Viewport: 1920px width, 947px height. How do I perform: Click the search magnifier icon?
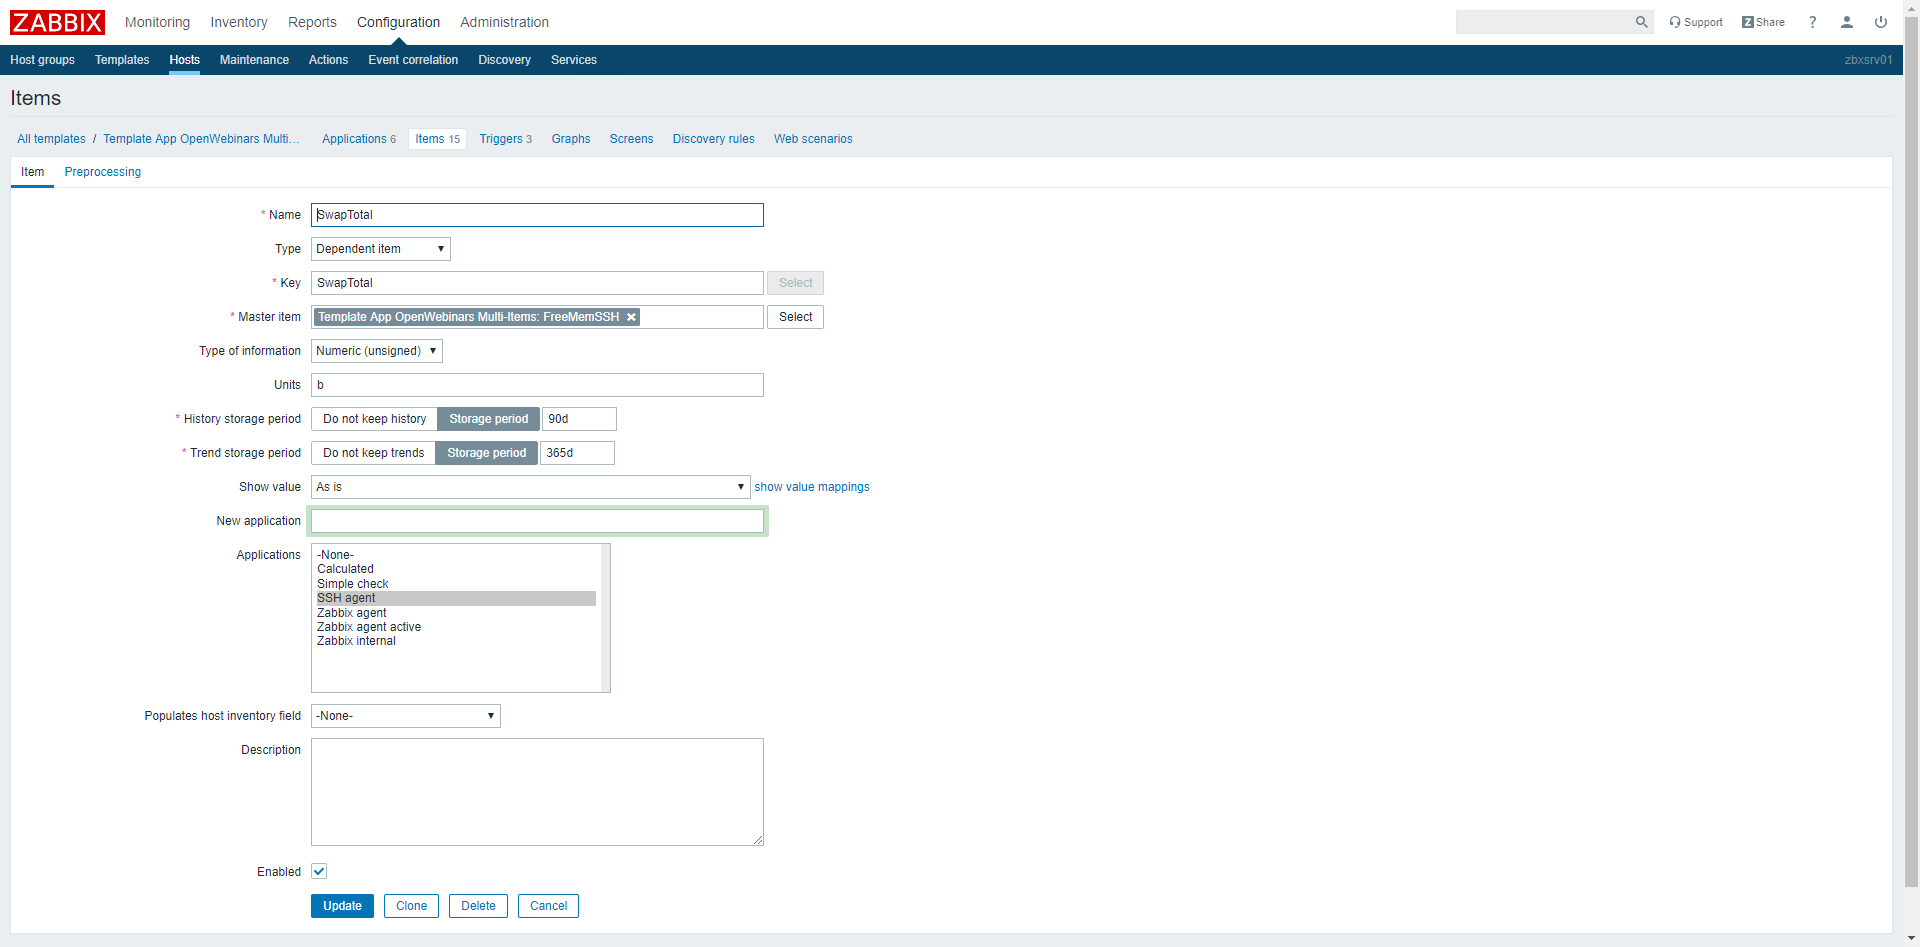[1641, 22]
